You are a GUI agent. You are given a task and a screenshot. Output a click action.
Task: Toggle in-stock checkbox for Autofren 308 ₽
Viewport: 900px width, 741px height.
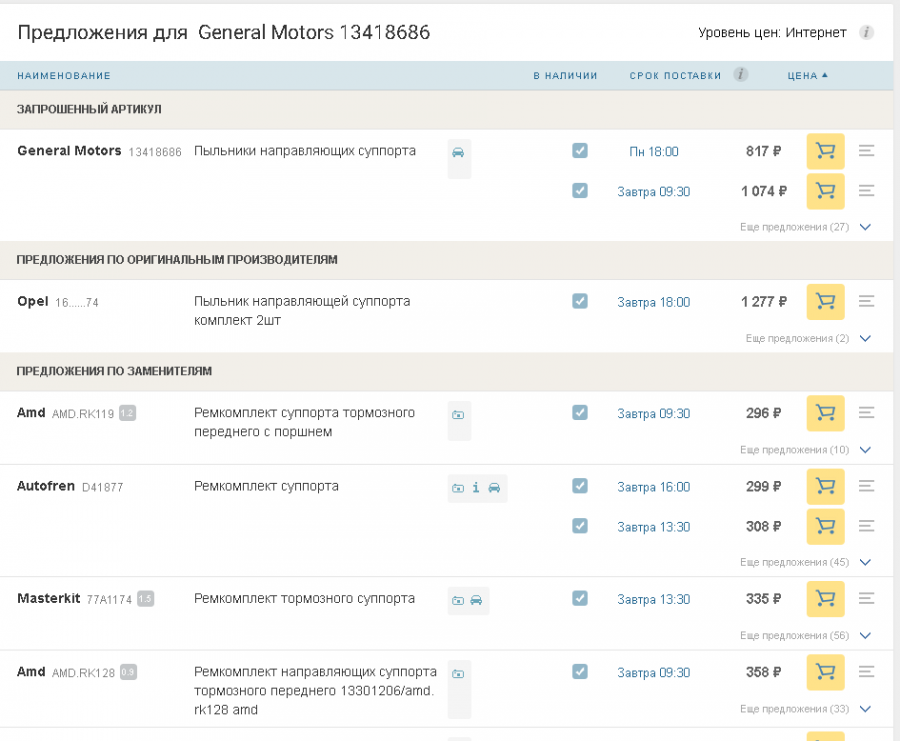coord(580,526)
